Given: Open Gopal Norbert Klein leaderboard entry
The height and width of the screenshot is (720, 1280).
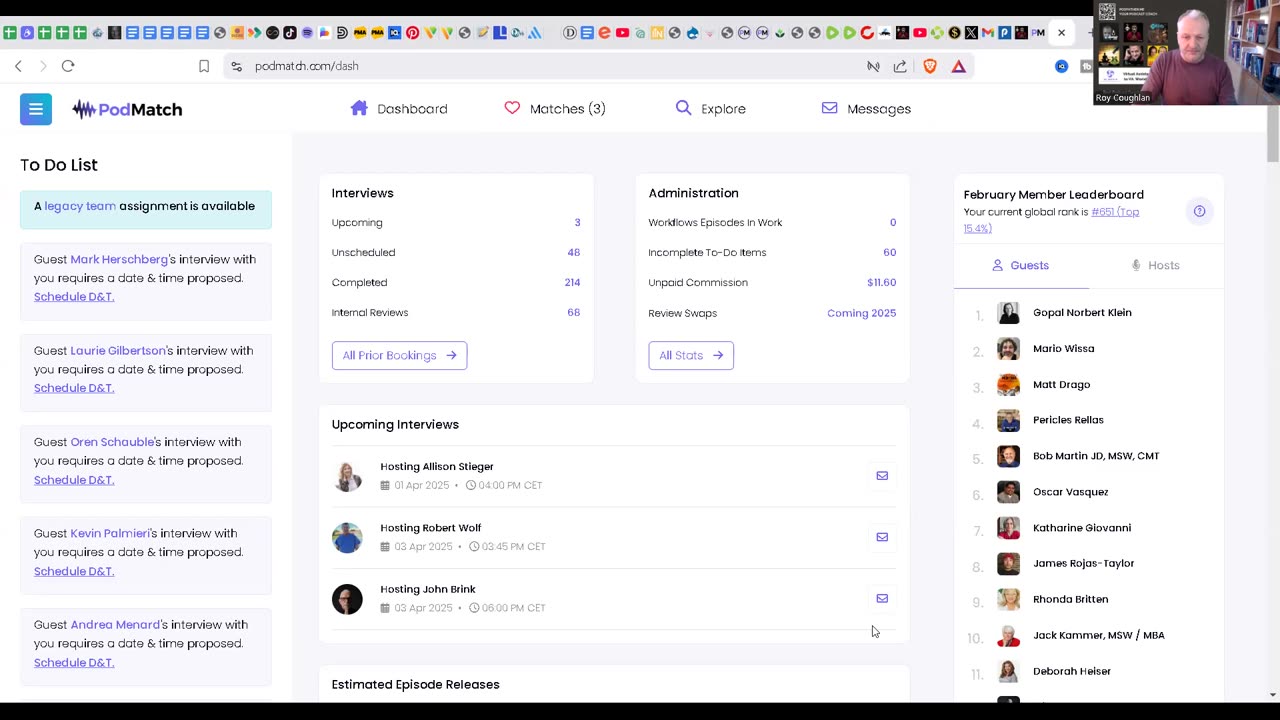Looking at the screenshot, I should tap(1082, 313).
